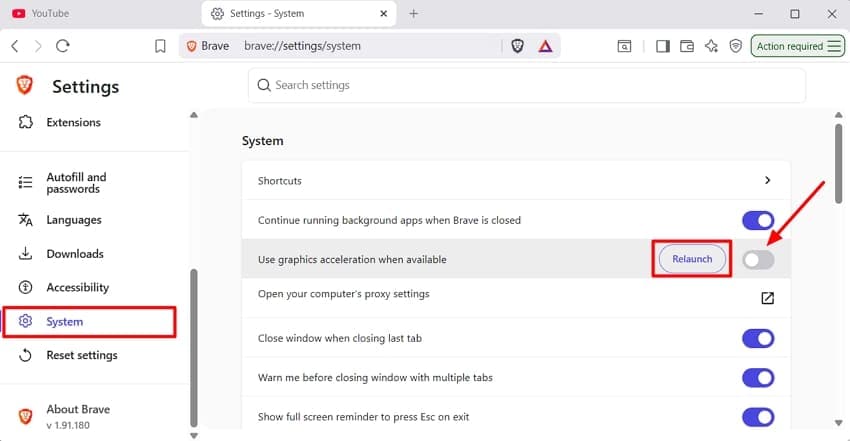Click the Autofill list icon

(25, 182)
